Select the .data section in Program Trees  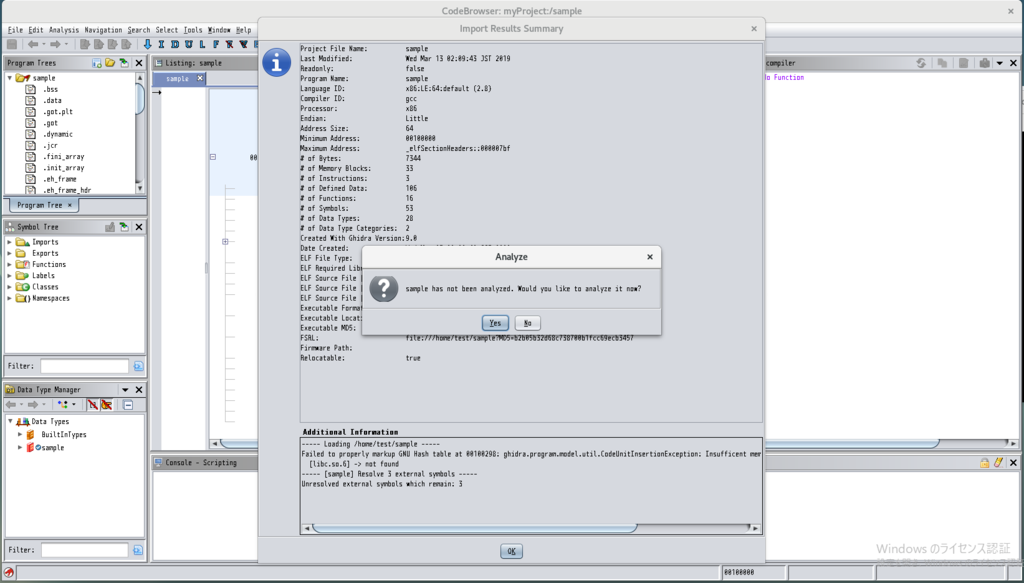[52, 101]
